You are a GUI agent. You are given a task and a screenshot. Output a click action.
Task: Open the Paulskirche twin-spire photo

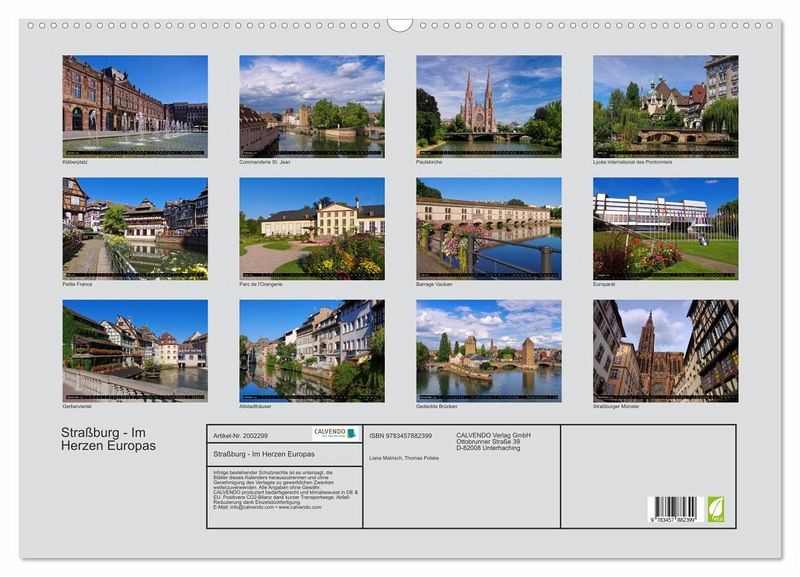tap(489, 106)
